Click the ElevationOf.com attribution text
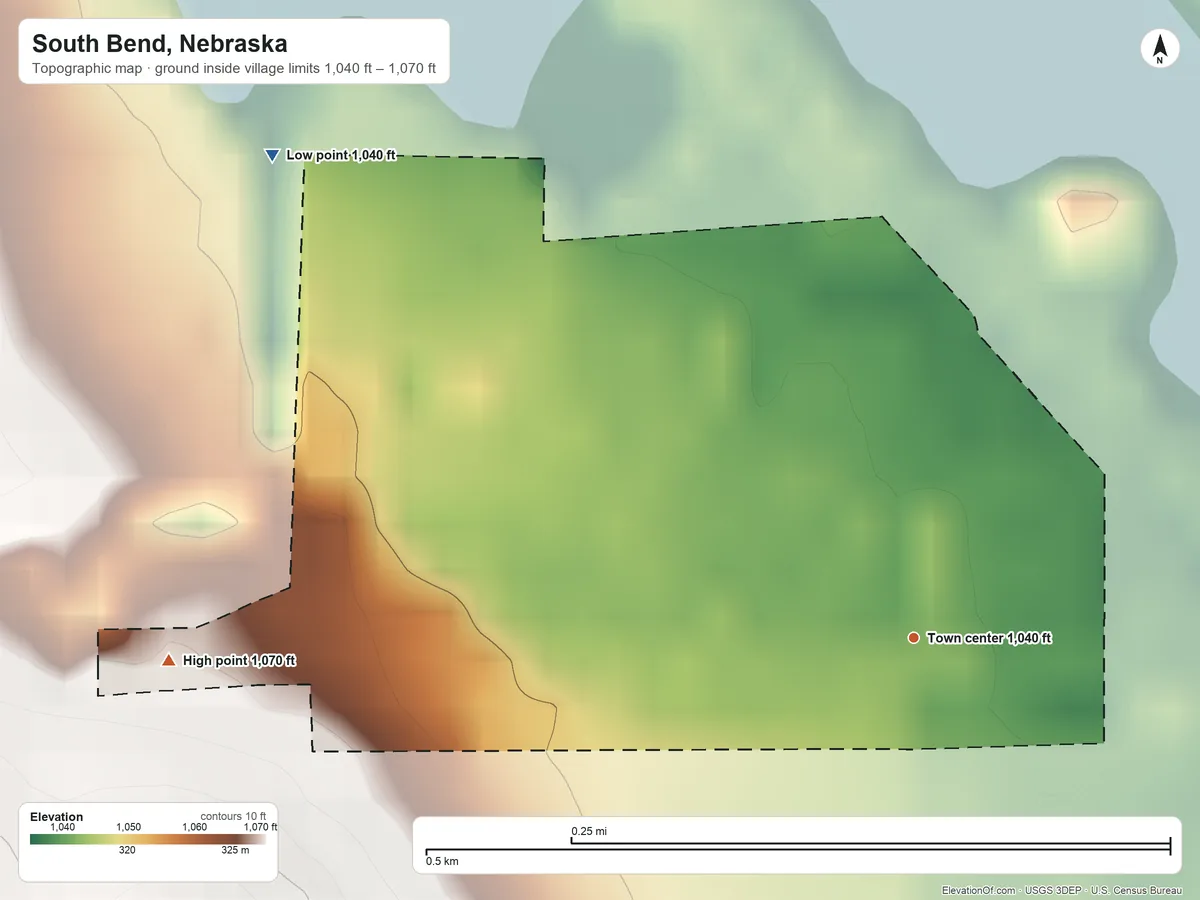 click(1063, 890)
